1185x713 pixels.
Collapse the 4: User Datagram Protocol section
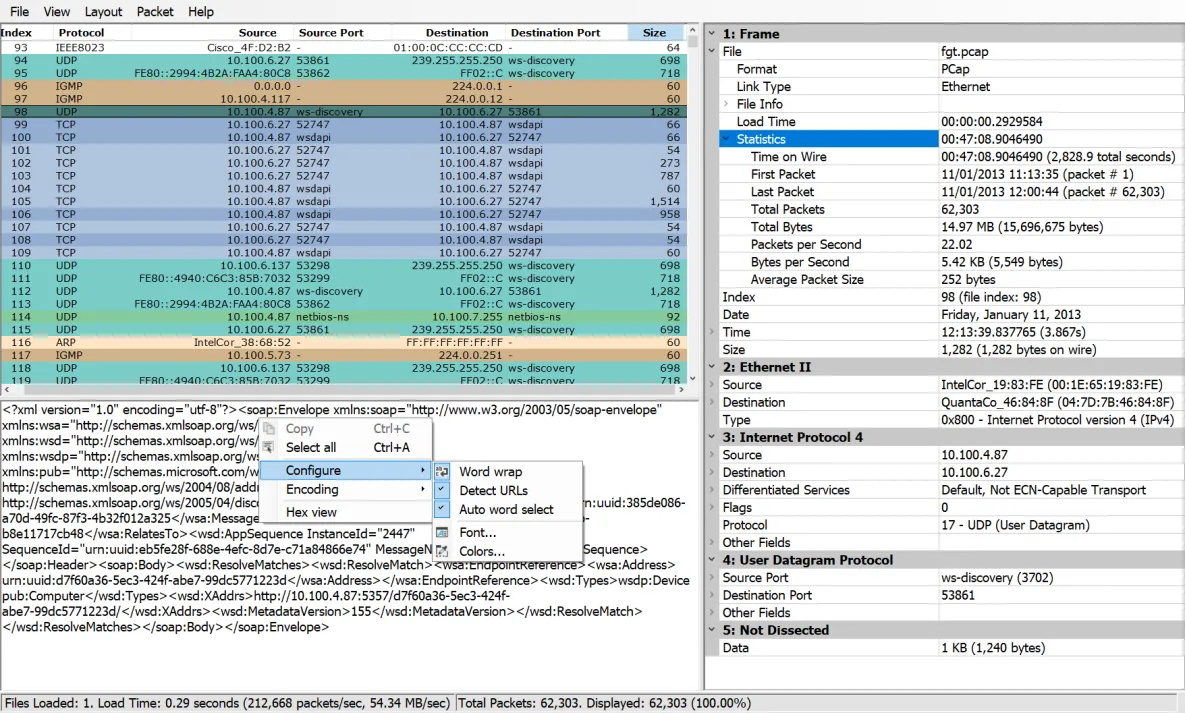point(712,560)
